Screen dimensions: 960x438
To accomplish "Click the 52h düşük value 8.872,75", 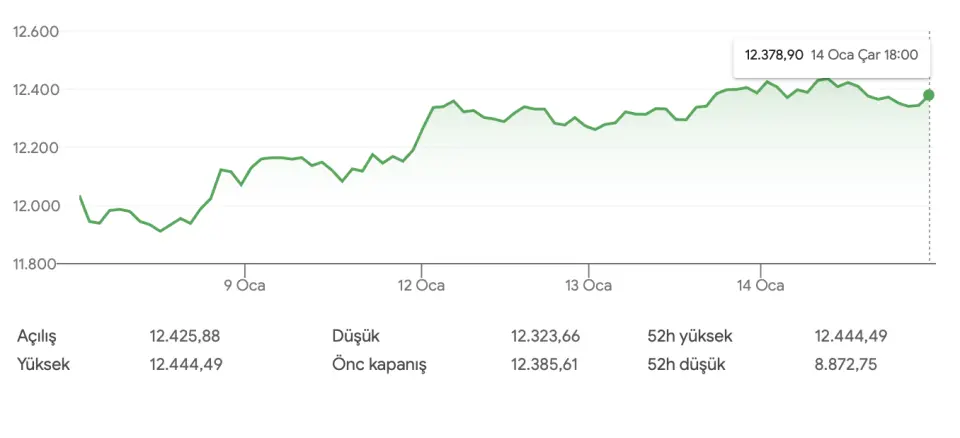I will [846, 364].
